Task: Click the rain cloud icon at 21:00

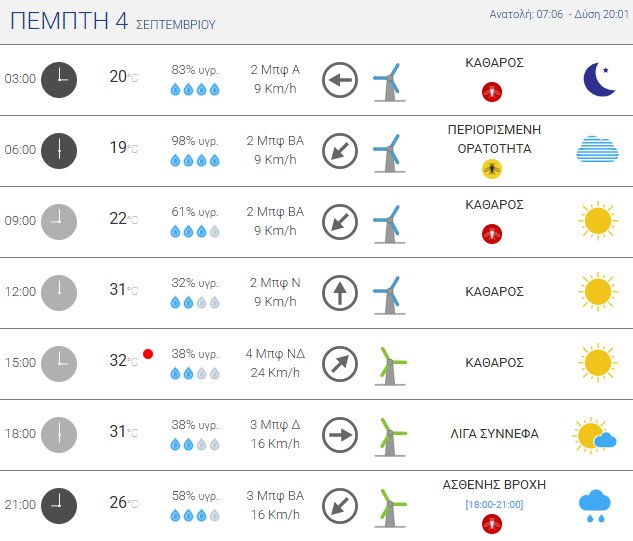Action: click(x=596, y=505)
